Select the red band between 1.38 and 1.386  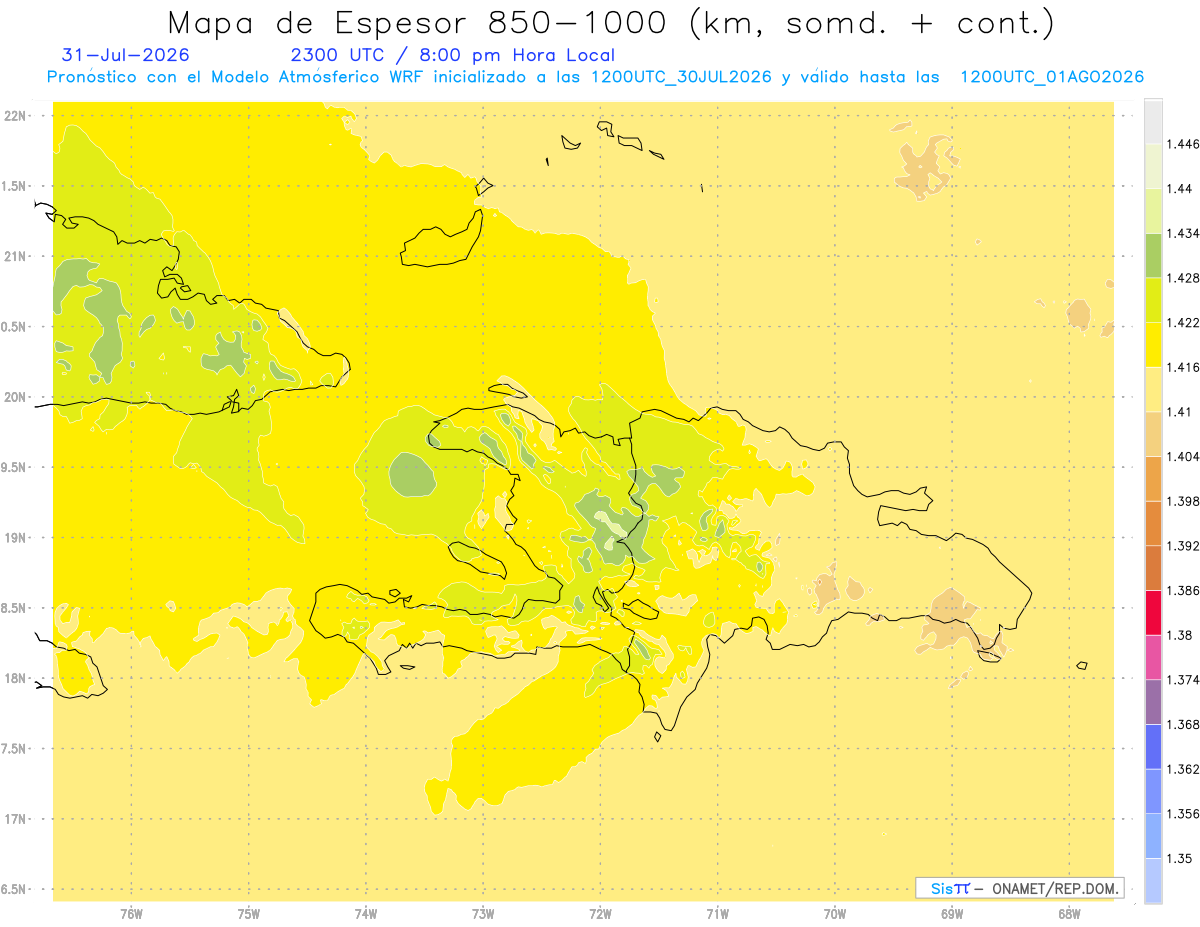(x=1153, y=612)
